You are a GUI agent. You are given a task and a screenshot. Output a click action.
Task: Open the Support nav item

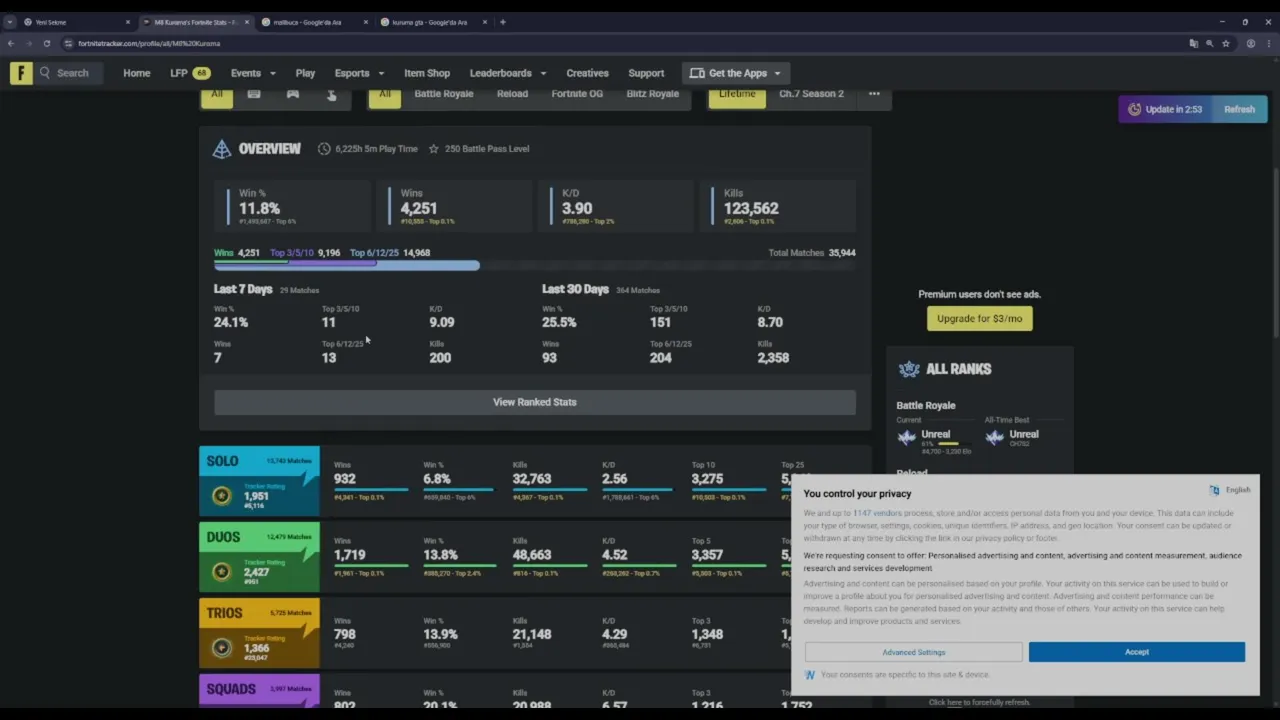(x=646, y=73)
